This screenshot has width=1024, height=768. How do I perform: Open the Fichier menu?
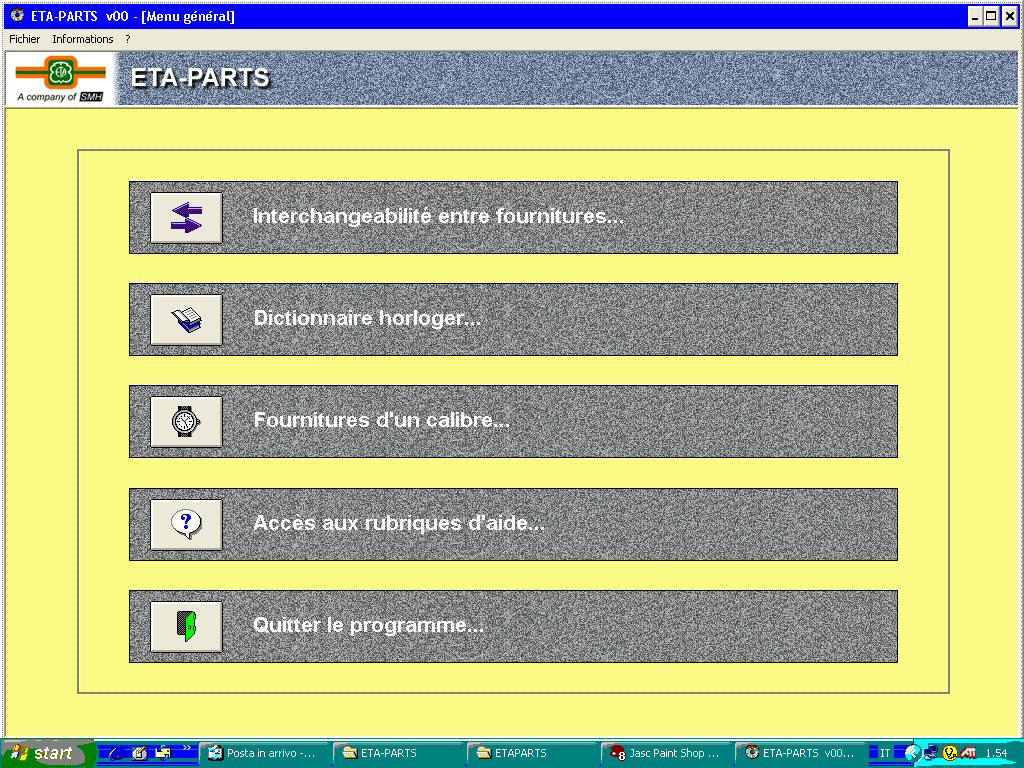[x=23, y=39]
